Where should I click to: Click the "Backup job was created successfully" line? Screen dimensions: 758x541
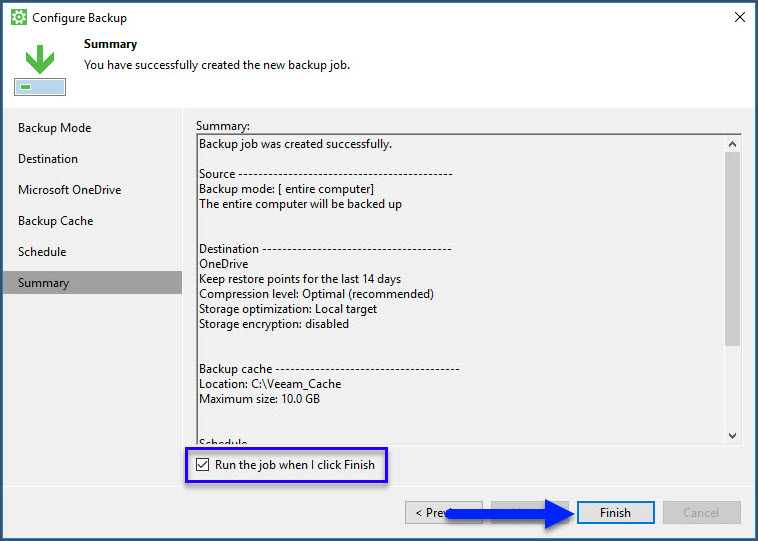tap(295, 144)
